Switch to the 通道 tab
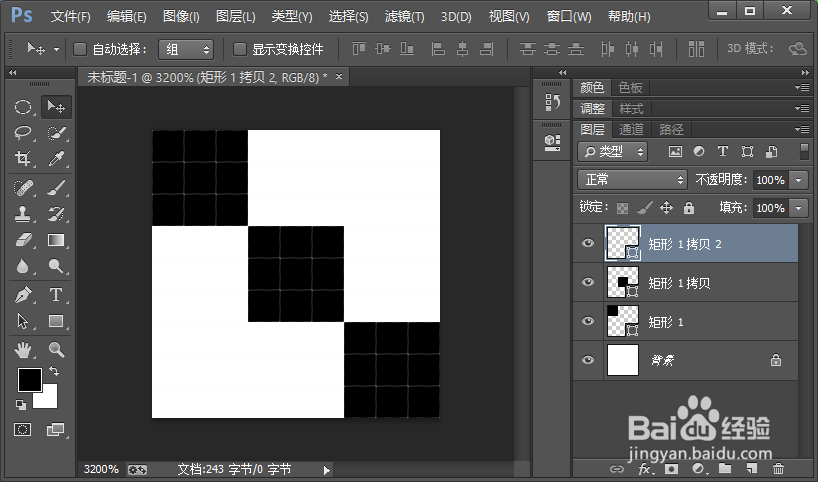The width and height of the screenshot is (818, 482). 631,129
